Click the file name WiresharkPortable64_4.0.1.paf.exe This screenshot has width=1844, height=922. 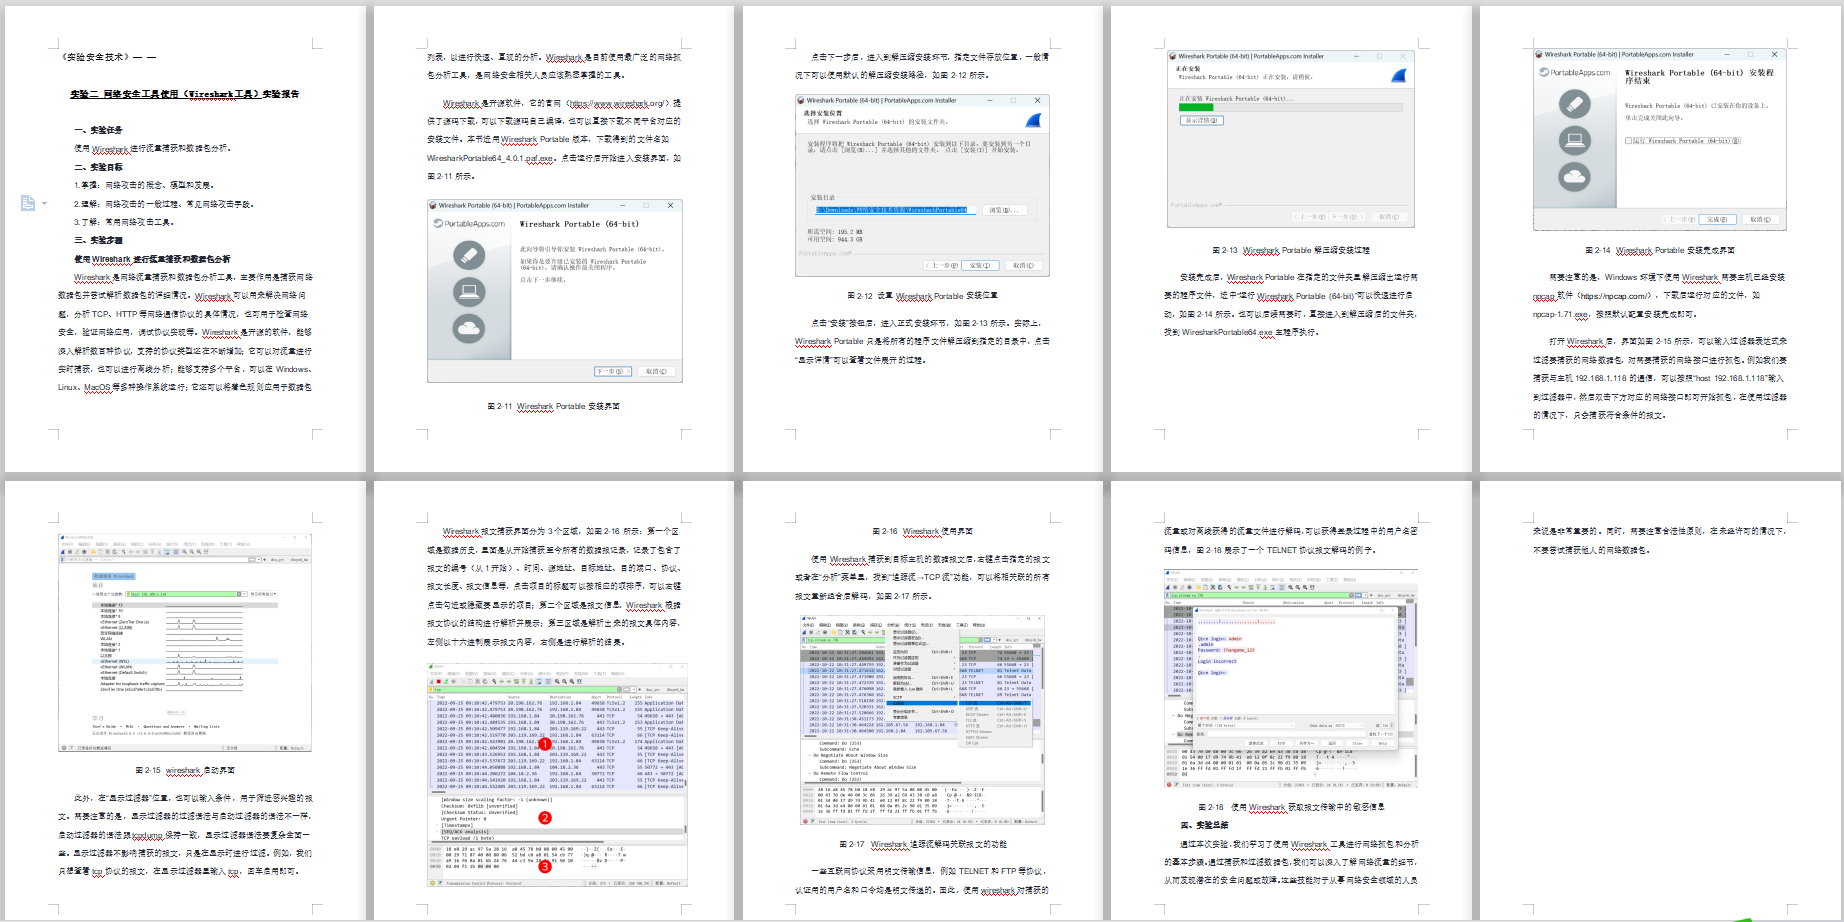click(490, 158)
